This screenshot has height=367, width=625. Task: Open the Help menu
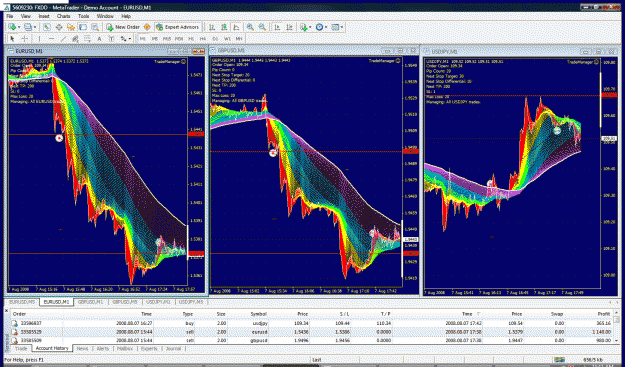pyautogui.click(x=126, y=16)
